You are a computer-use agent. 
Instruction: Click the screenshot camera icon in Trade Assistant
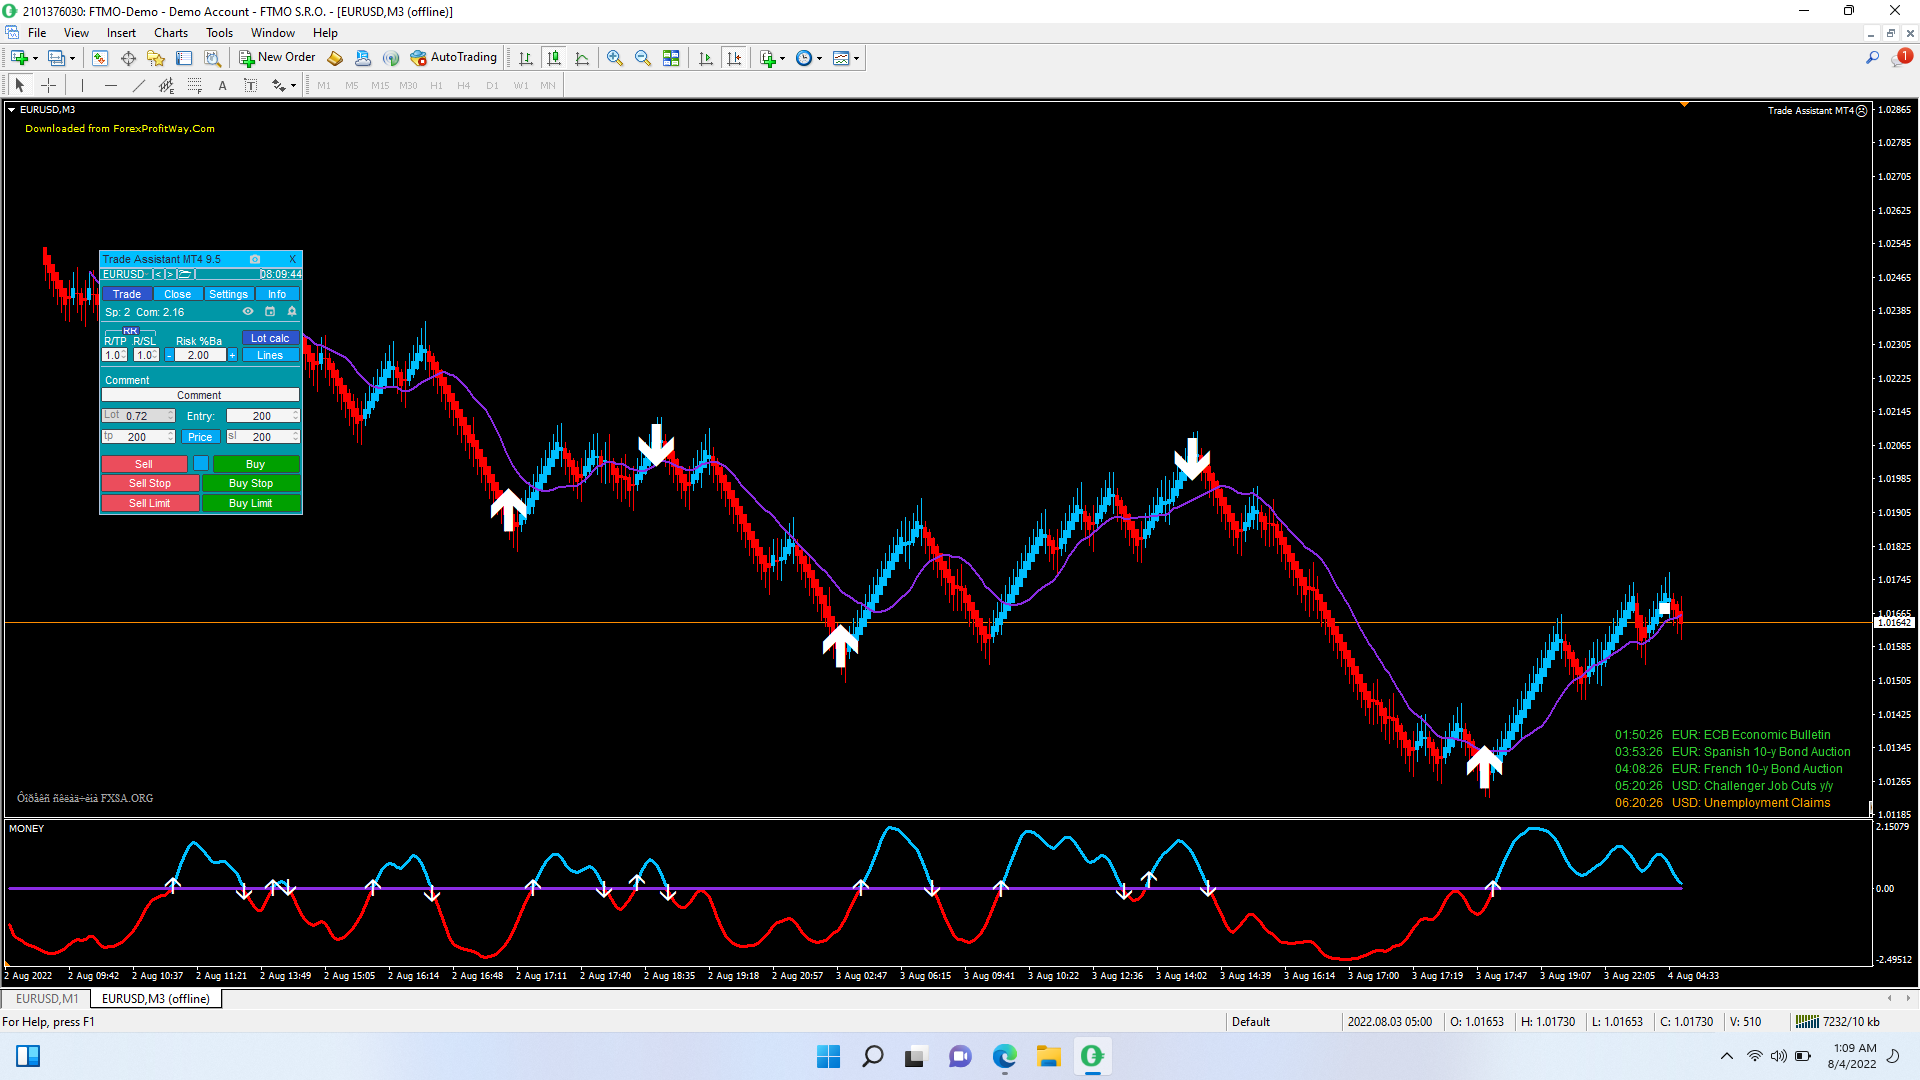pyautogui.click(x=255, y=259)
